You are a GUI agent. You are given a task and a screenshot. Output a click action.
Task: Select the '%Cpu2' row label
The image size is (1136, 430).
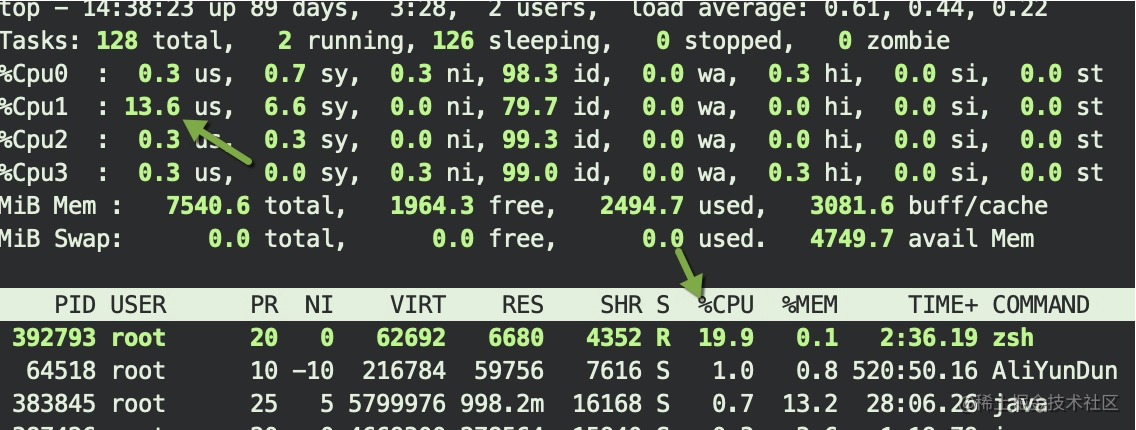tap(34, 140)
